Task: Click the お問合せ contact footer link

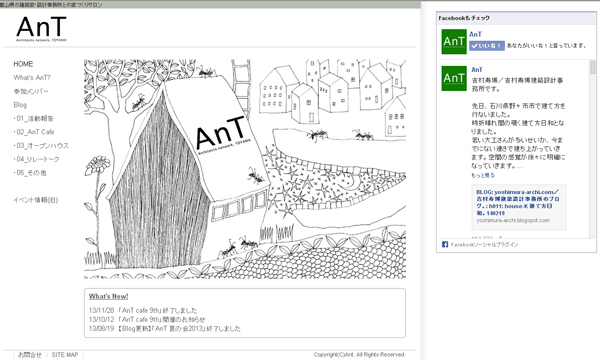Action: (29, 355)
